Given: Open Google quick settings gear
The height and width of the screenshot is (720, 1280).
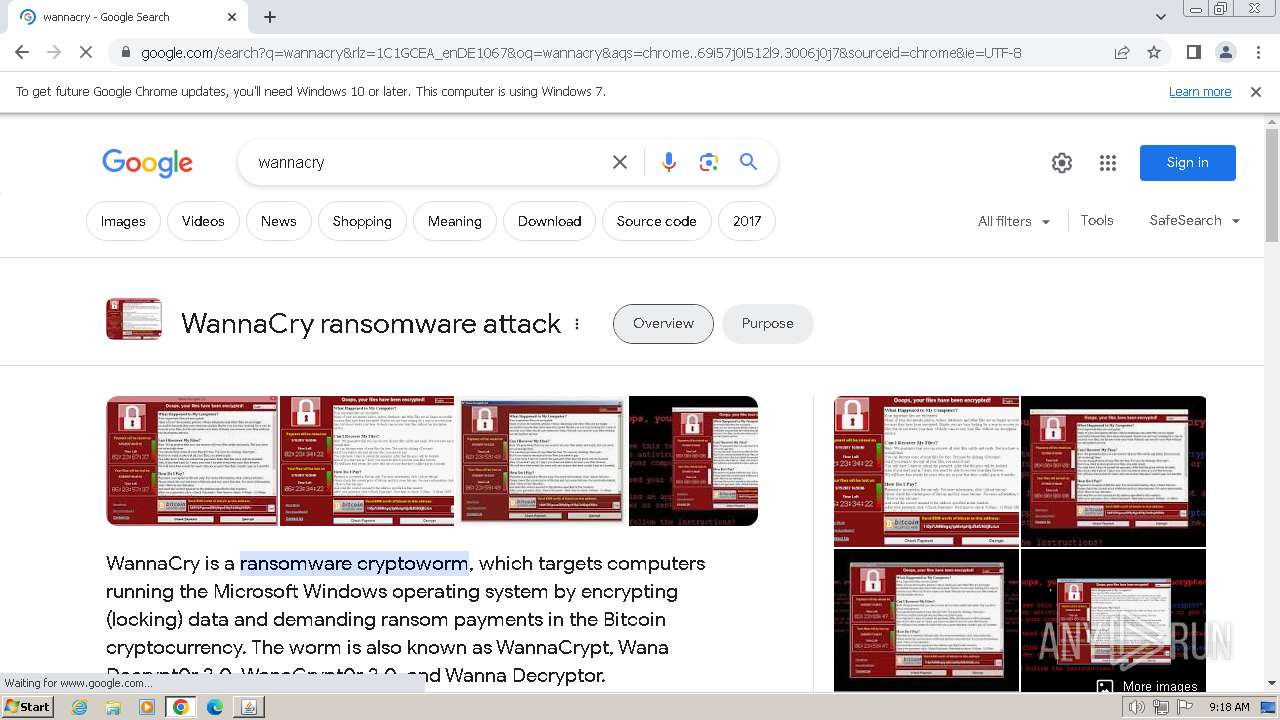Looking at the screenshot, I should (x=1062, y=163).
